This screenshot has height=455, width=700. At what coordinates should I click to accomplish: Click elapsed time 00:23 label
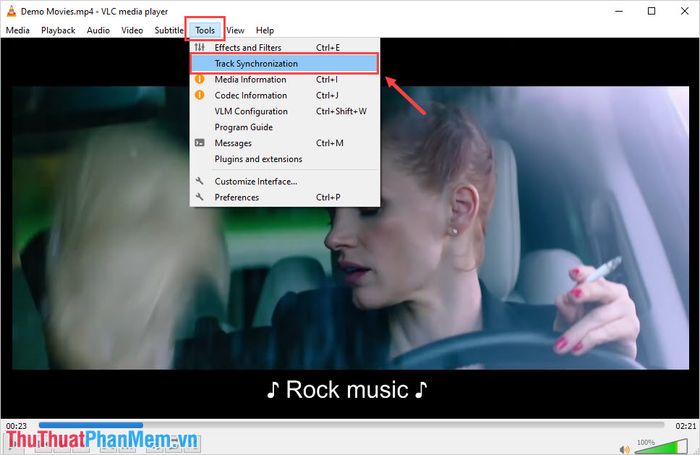pos(17,426)
